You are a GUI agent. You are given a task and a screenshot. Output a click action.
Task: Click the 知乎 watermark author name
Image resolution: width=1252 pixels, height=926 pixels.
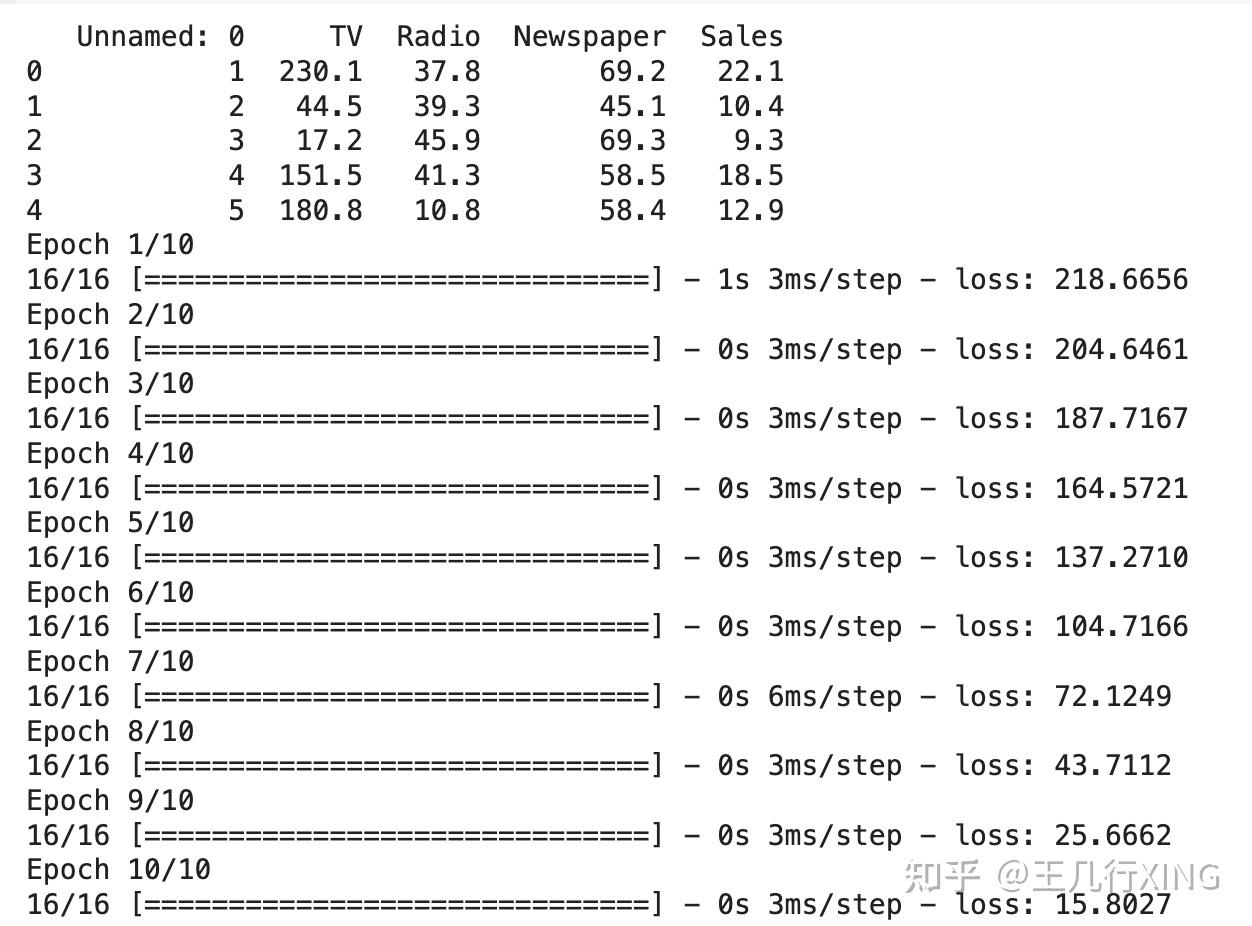click(x=1108, y=876)
